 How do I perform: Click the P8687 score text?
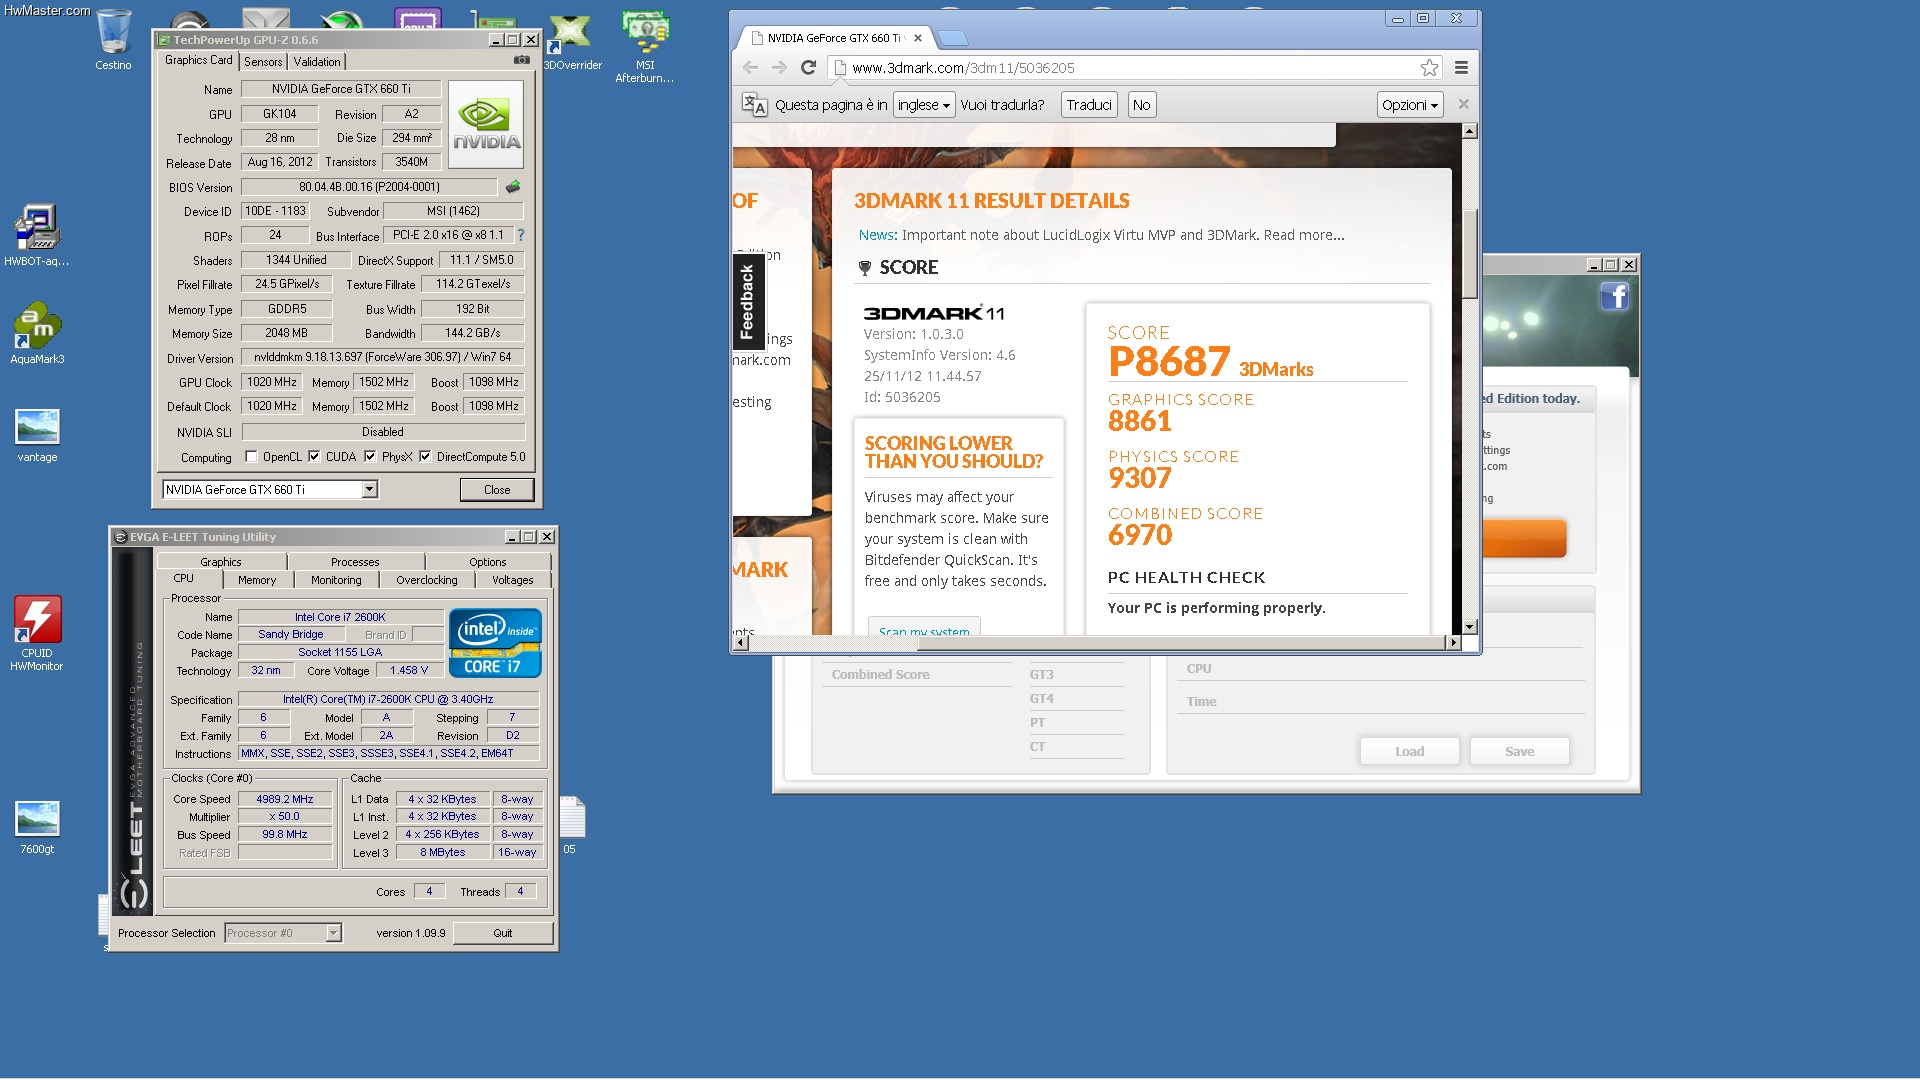1169,361
